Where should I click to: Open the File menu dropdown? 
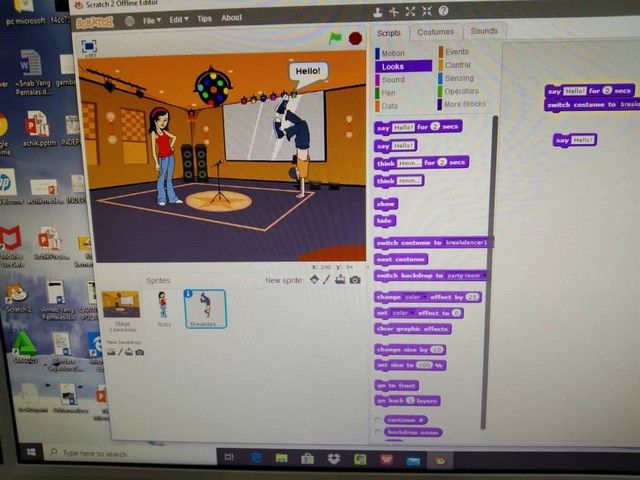pyautogui.click(x=151, y=19)
